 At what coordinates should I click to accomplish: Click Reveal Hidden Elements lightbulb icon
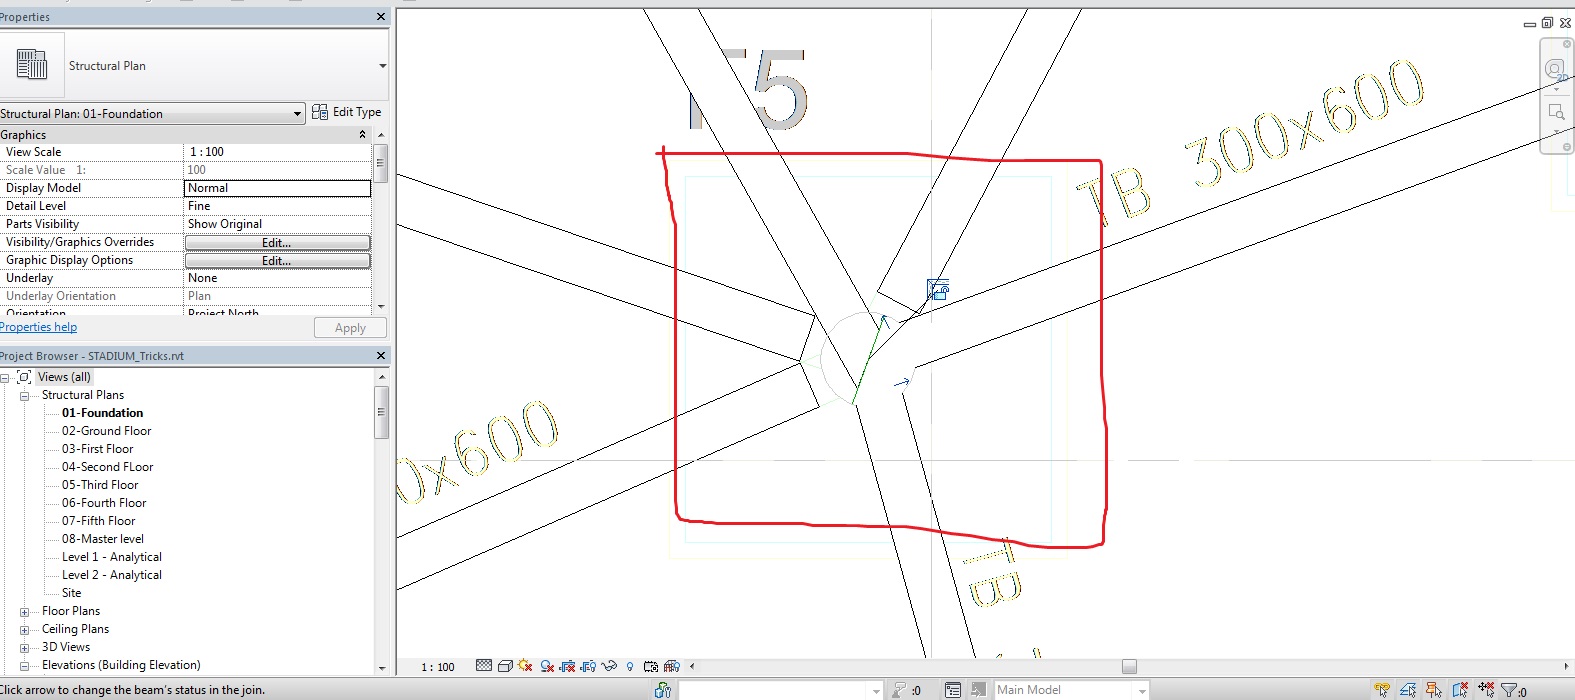pyautogui.click(x=630, y=666)
